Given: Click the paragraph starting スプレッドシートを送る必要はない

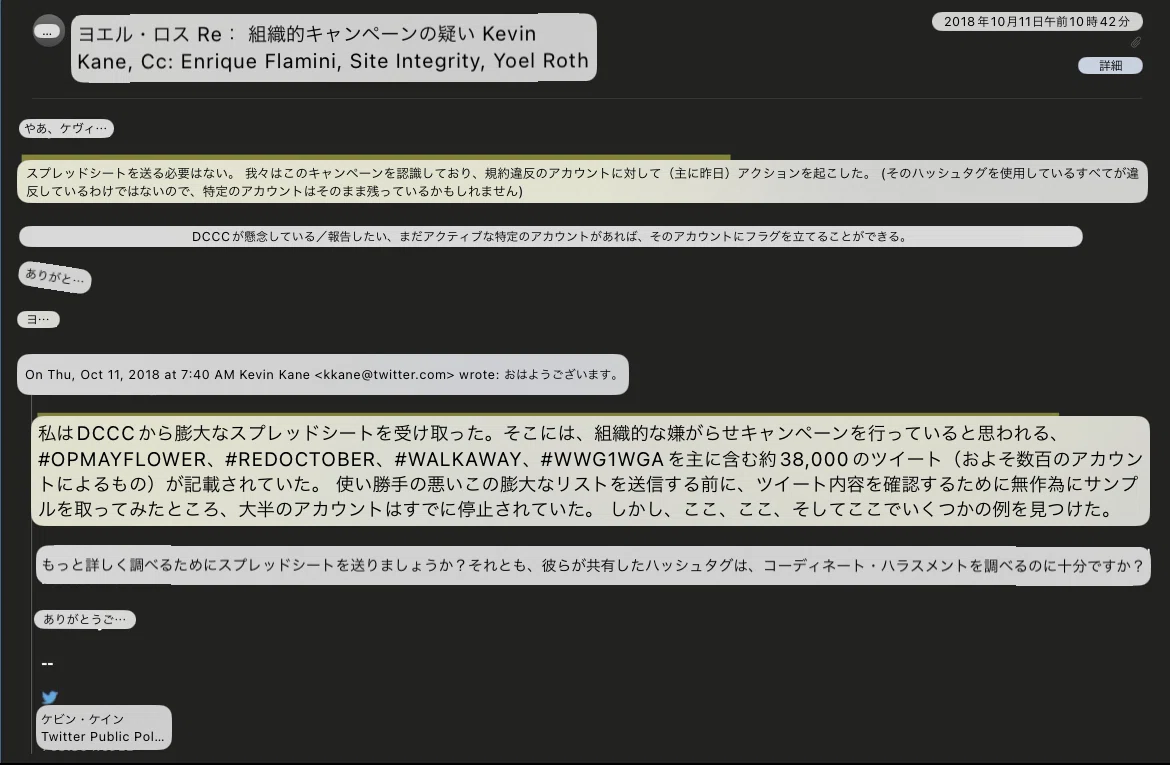Looking at the screenshot, I should coord(582,182).
